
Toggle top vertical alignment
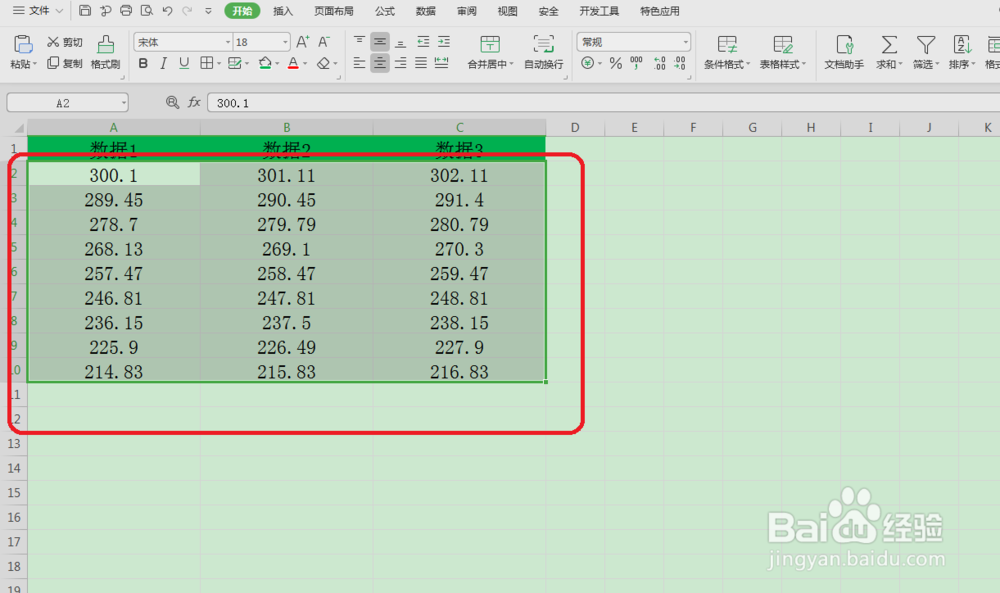click(x=359, y=42)
